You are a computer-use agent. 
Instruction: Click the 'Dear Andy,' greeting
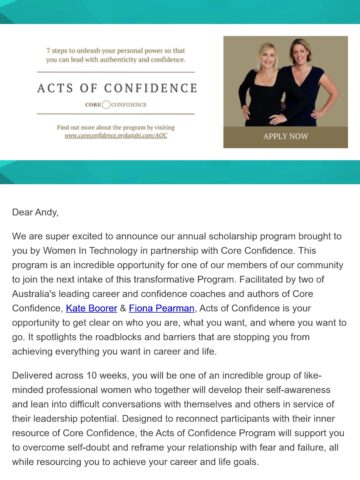(35, 212)
